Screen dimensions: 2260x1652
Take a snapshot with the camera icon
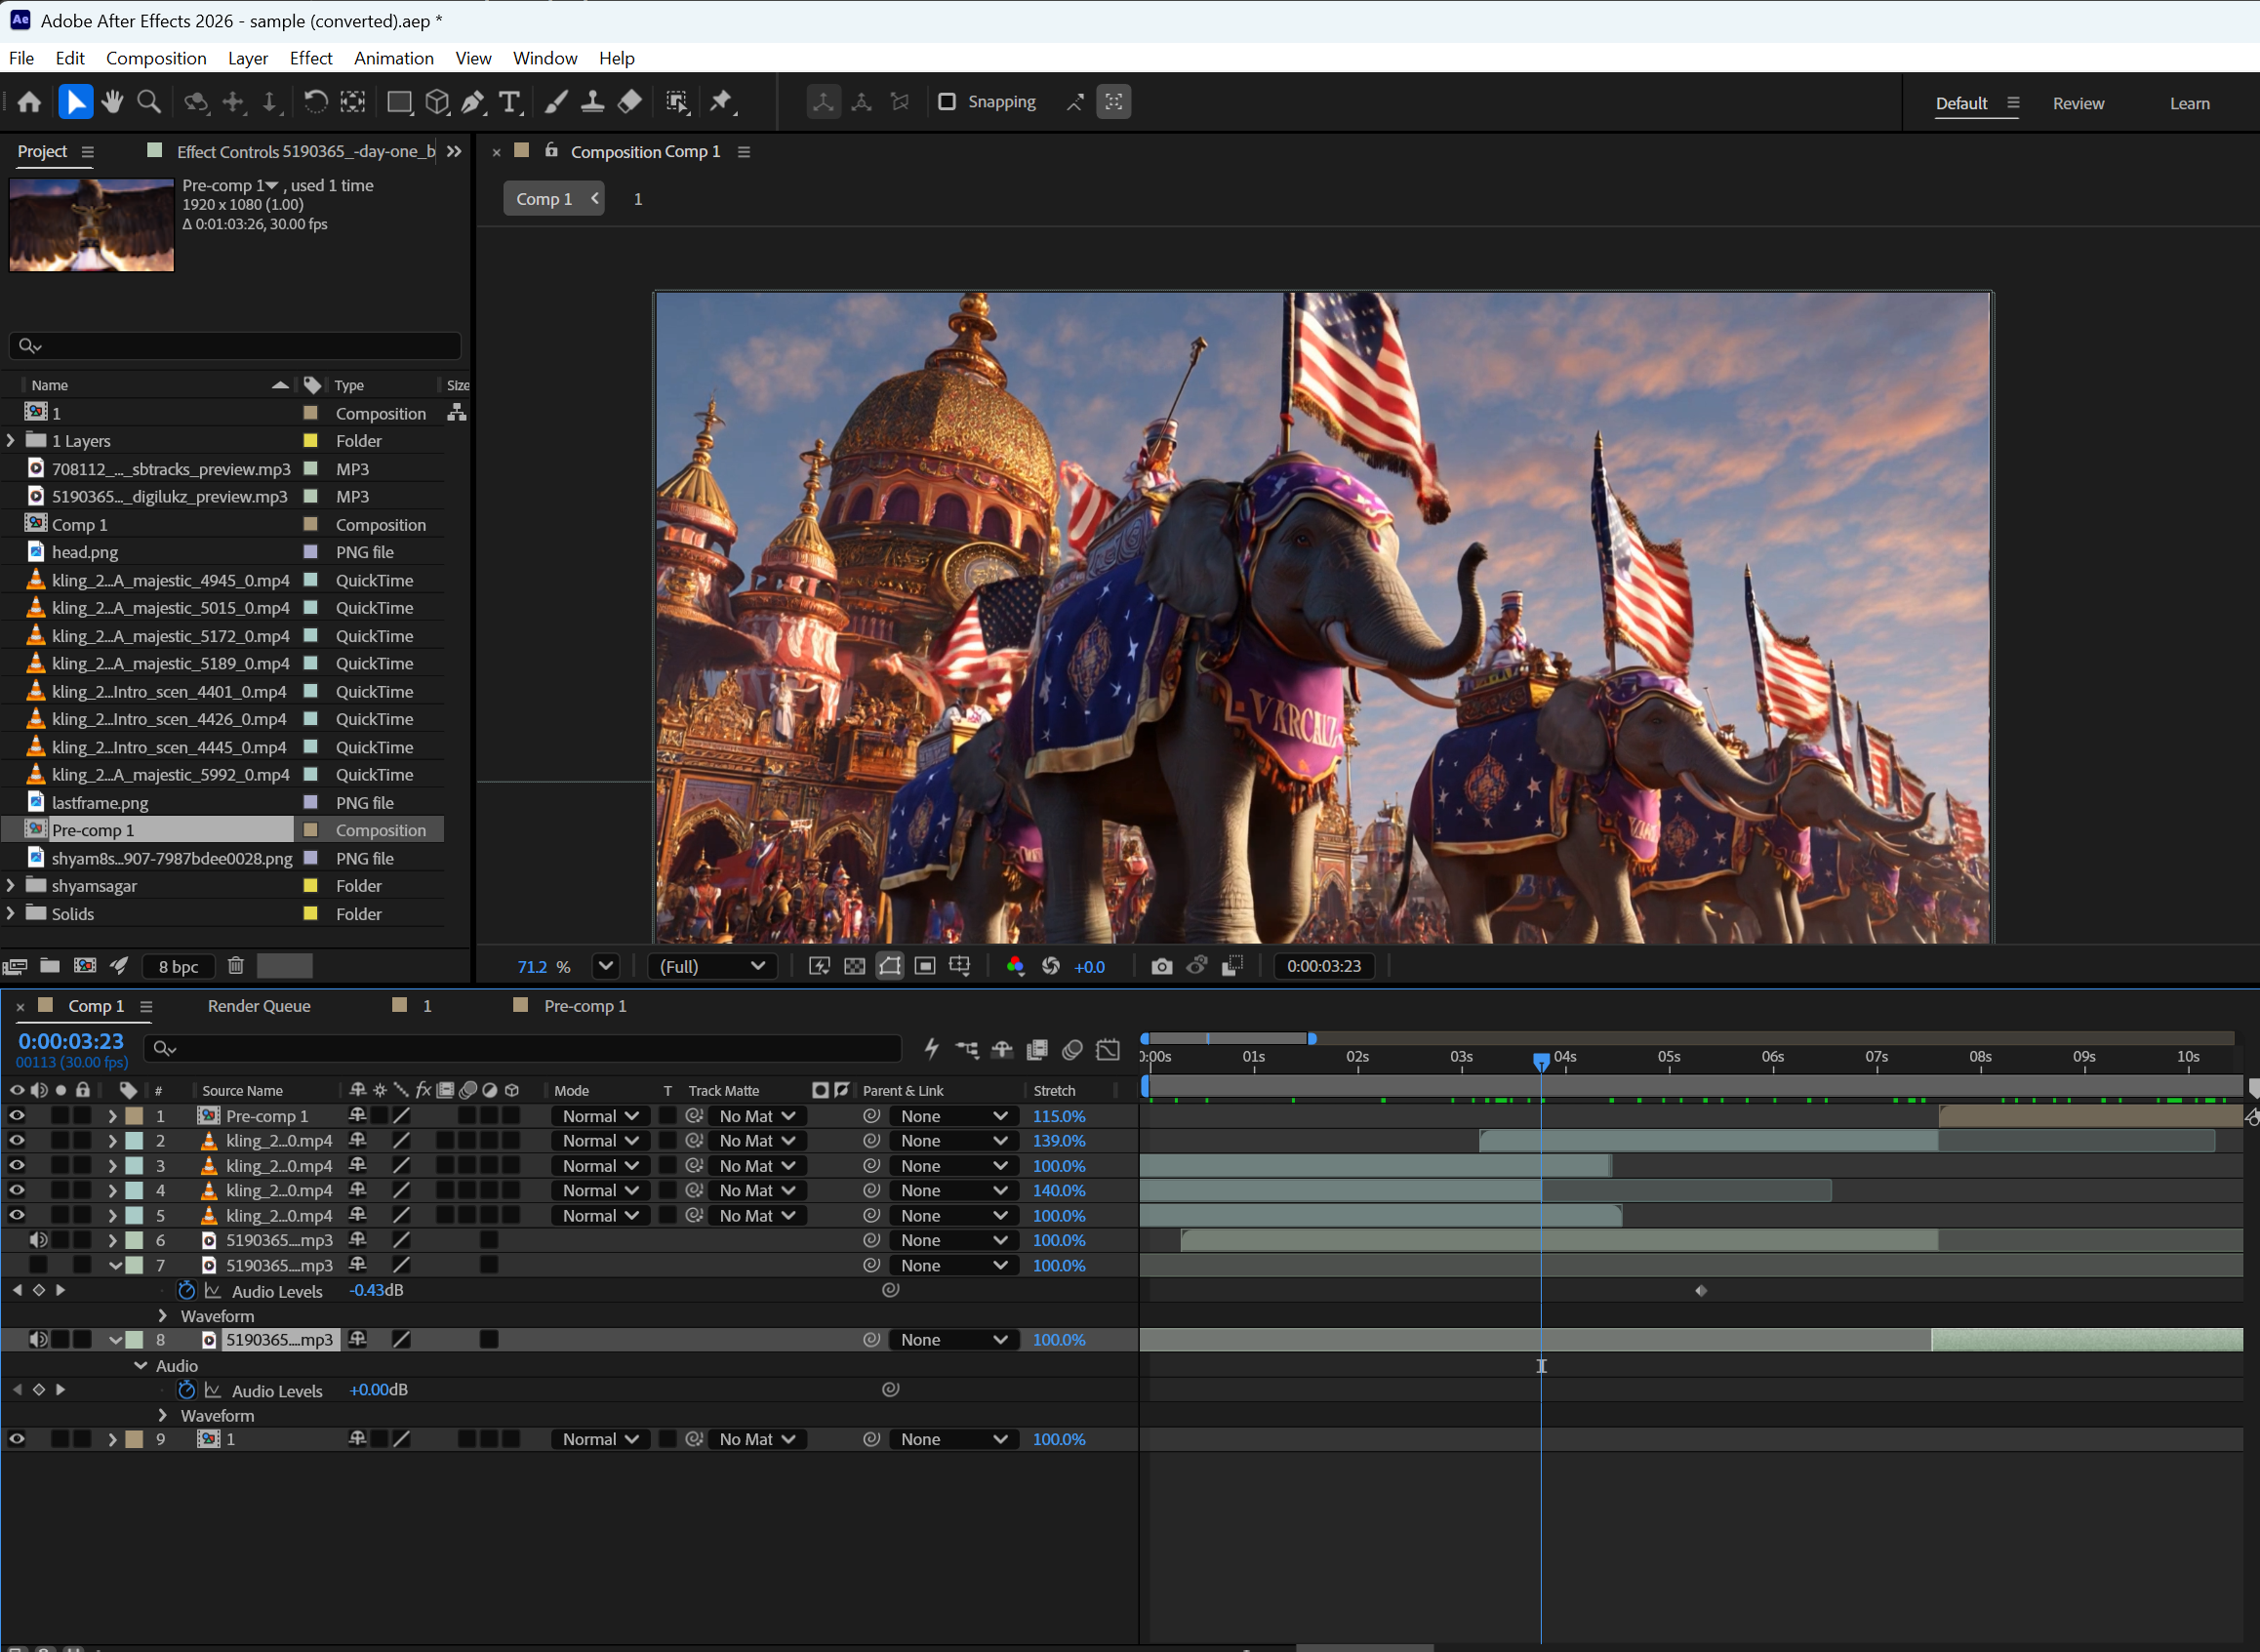[x=1161, y=967]
